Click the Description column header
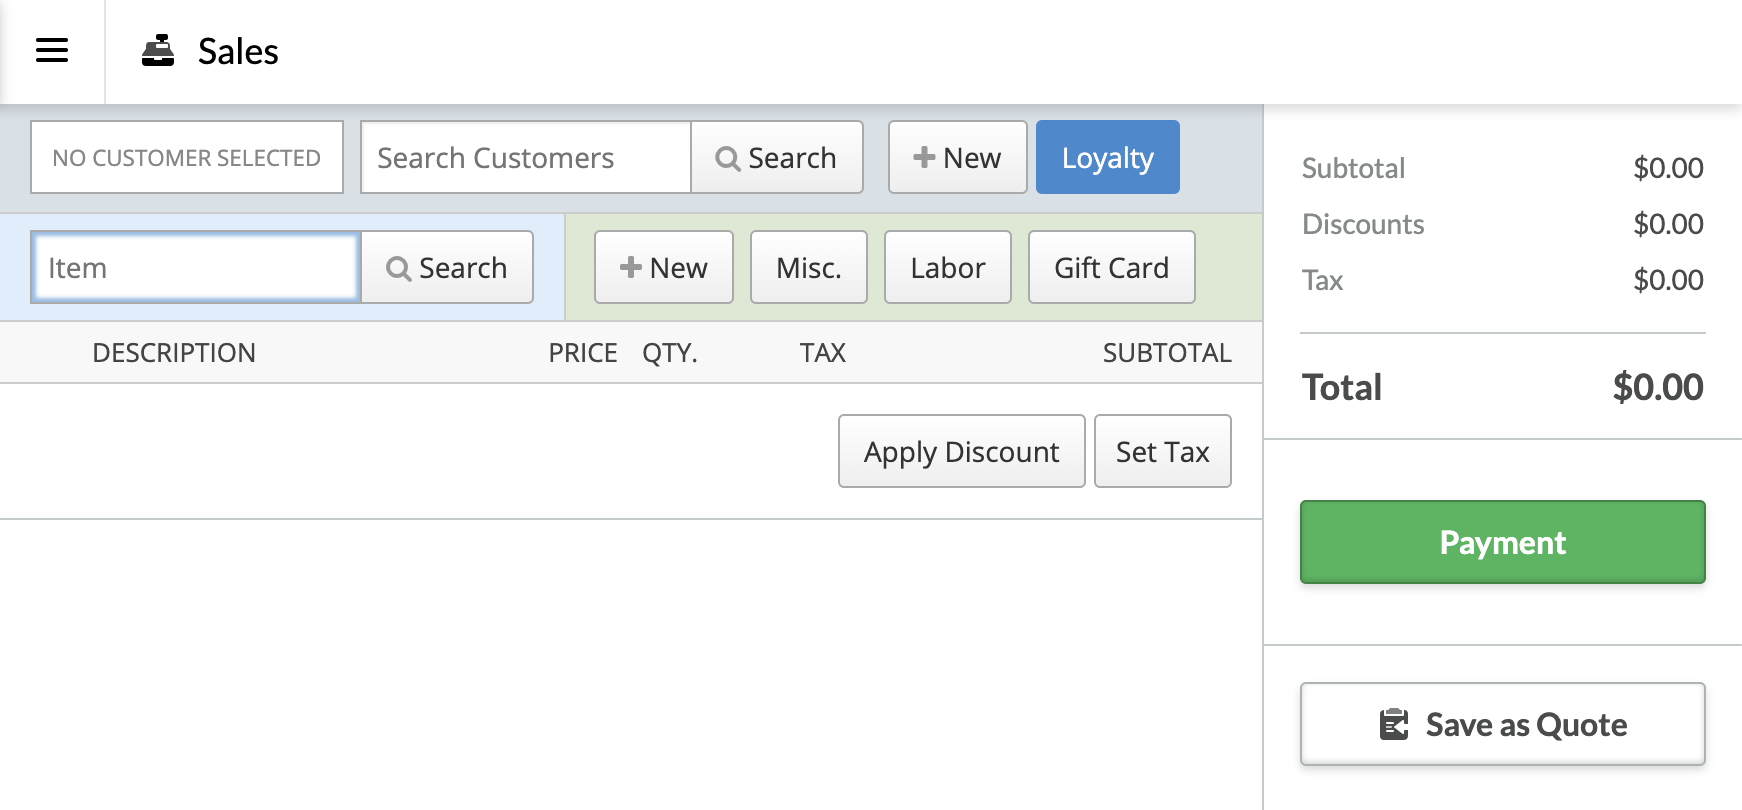 174,352
